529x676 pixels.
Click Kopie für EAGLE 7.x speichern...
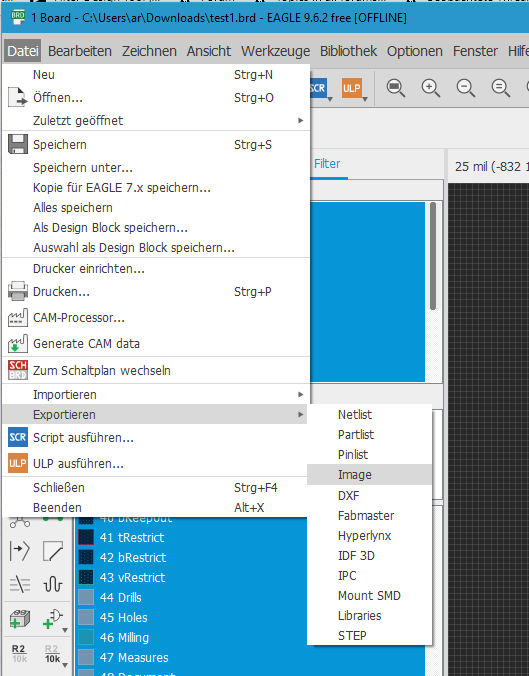156,188
